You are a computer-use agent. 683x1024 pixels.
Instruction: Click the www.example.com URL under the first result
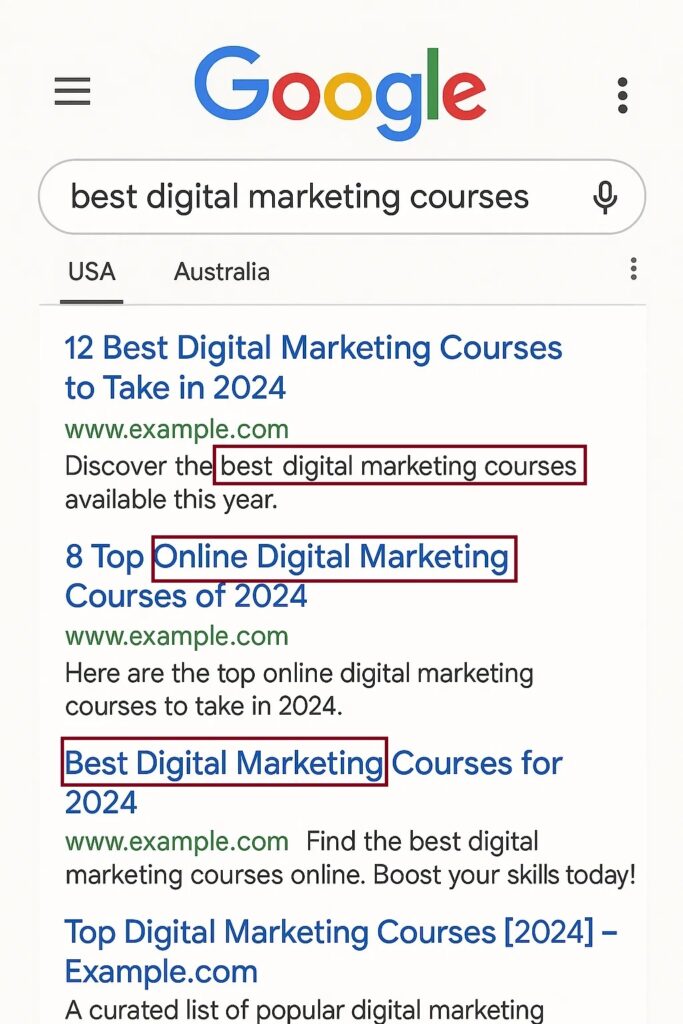[x=177, y=430]
